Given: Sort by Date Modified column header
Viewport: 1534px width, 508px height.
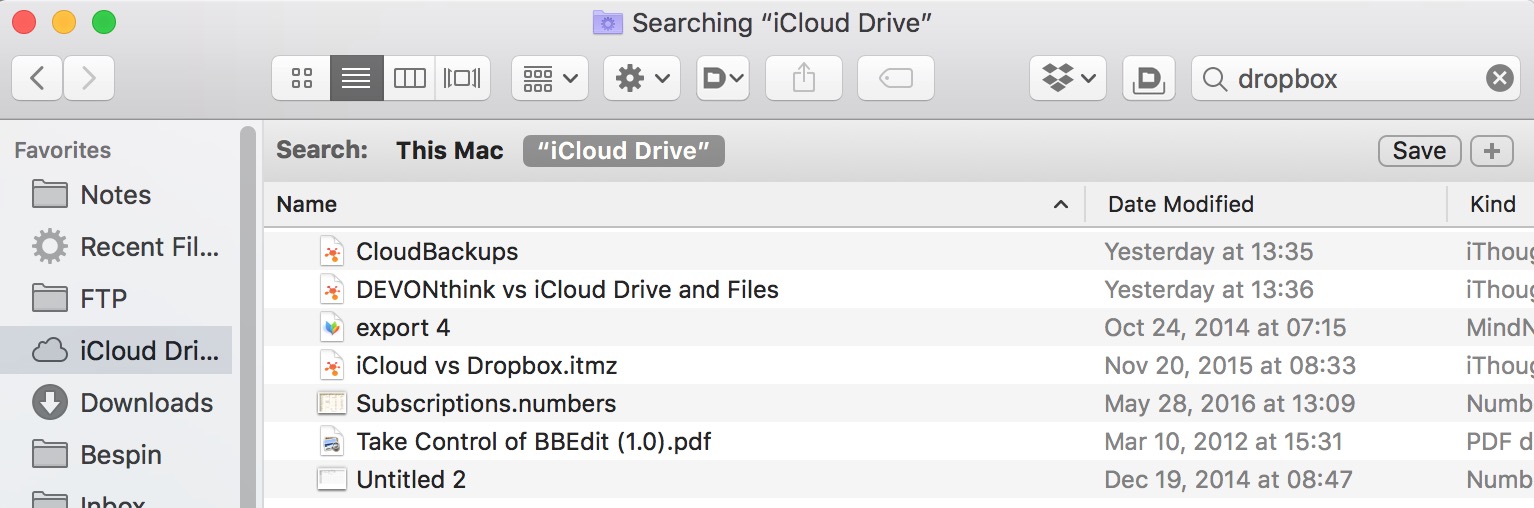Looking at the screenshot, I should point(1266,204).
